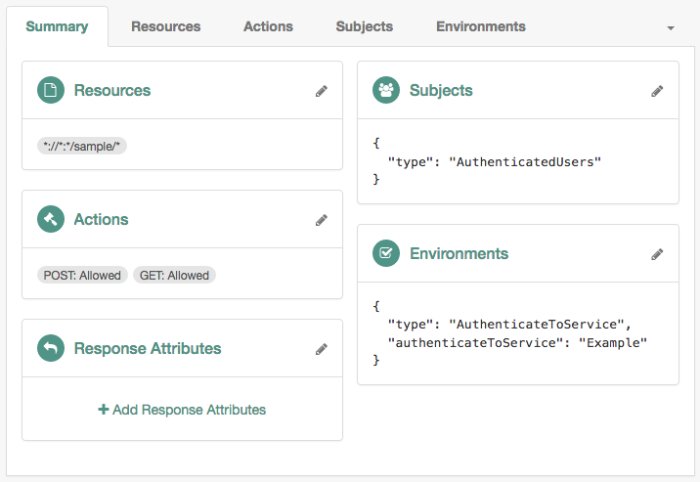This screenshot has height=482, width=700.
Task: Select the GET: Allowed action tag
Action: [175, 275]
